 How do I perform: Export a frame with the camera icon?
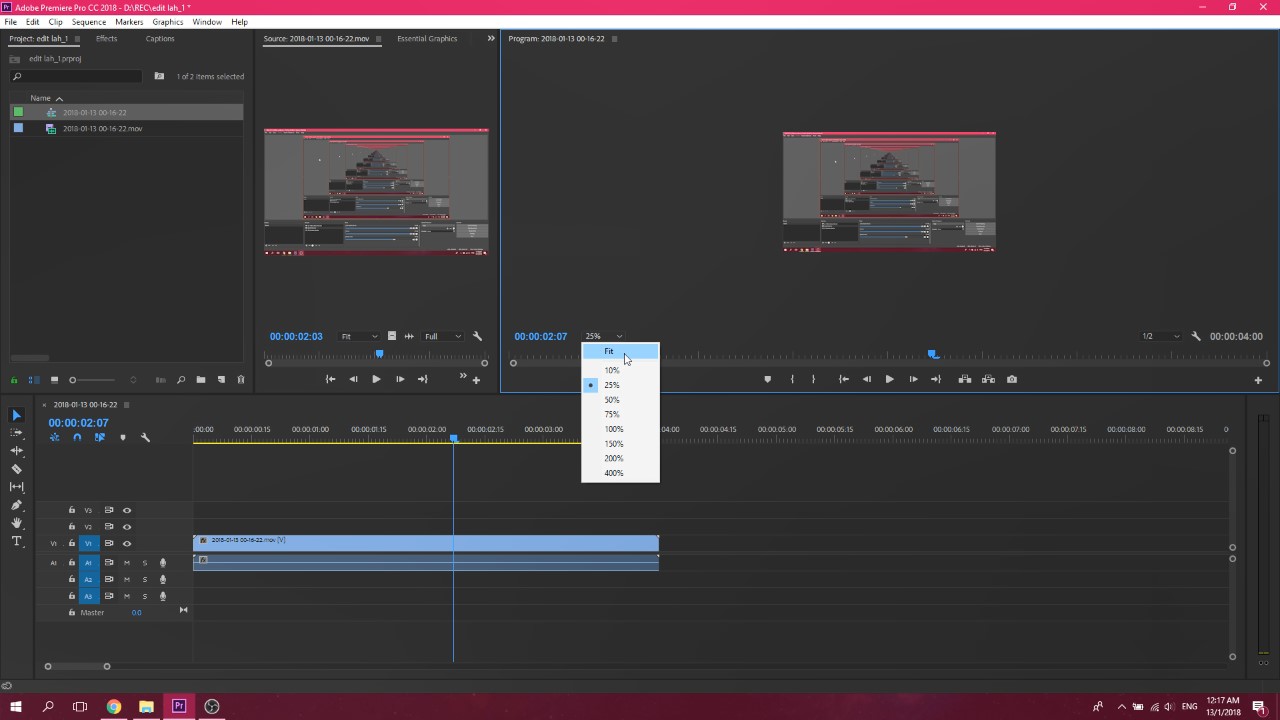coord(1013,379)
